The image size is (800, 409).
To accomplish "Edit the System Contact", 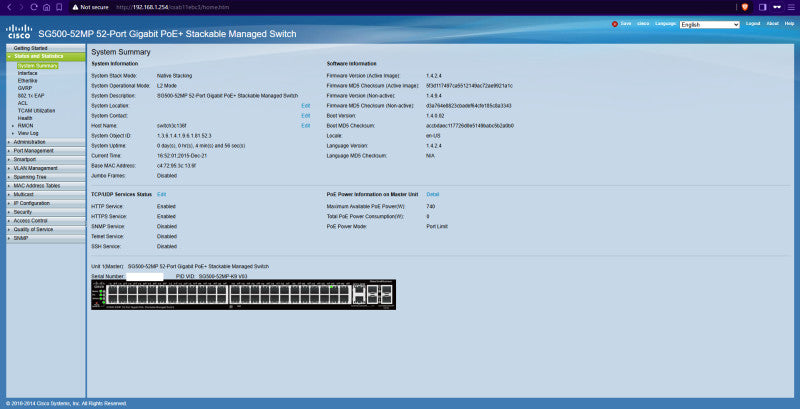I will click(x=306, y=116).
